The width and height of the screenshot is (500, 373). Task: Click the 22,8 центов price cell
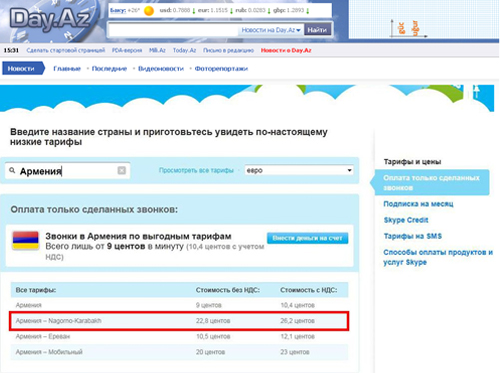(x=213, y=321)
